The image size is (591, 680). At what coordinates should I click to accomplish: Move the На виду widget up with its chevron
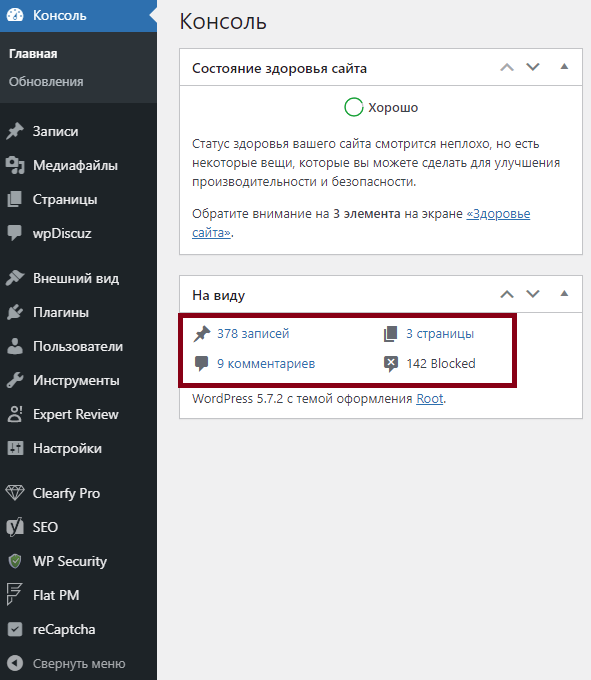click(506, 294)
